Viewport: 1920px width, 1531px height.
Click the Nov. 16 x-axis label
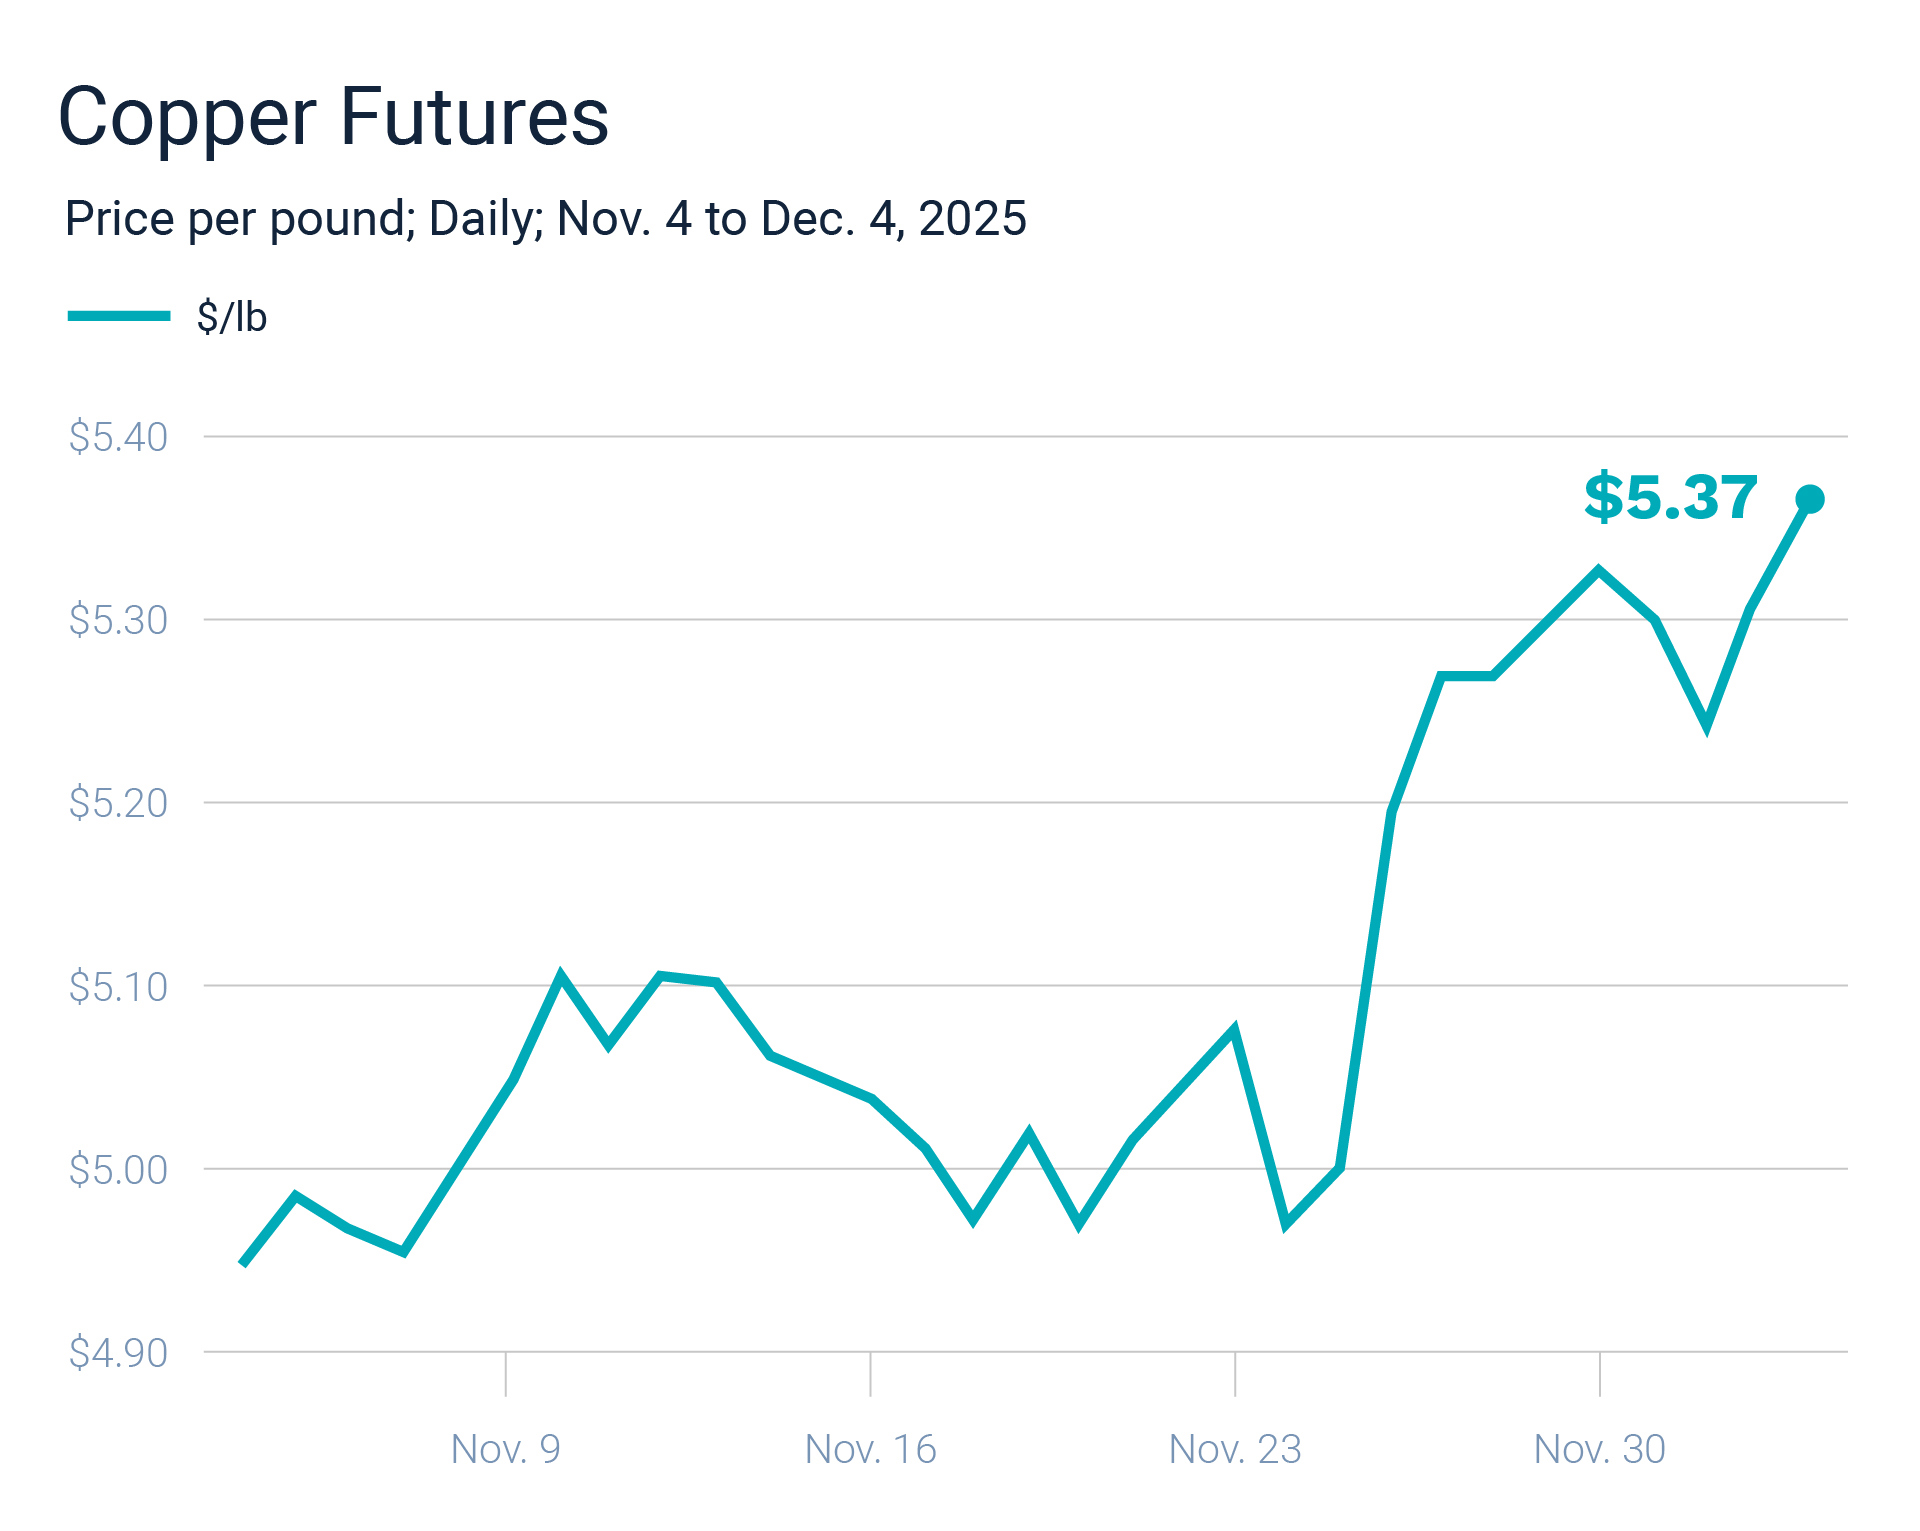click(x=870, y=1448)
